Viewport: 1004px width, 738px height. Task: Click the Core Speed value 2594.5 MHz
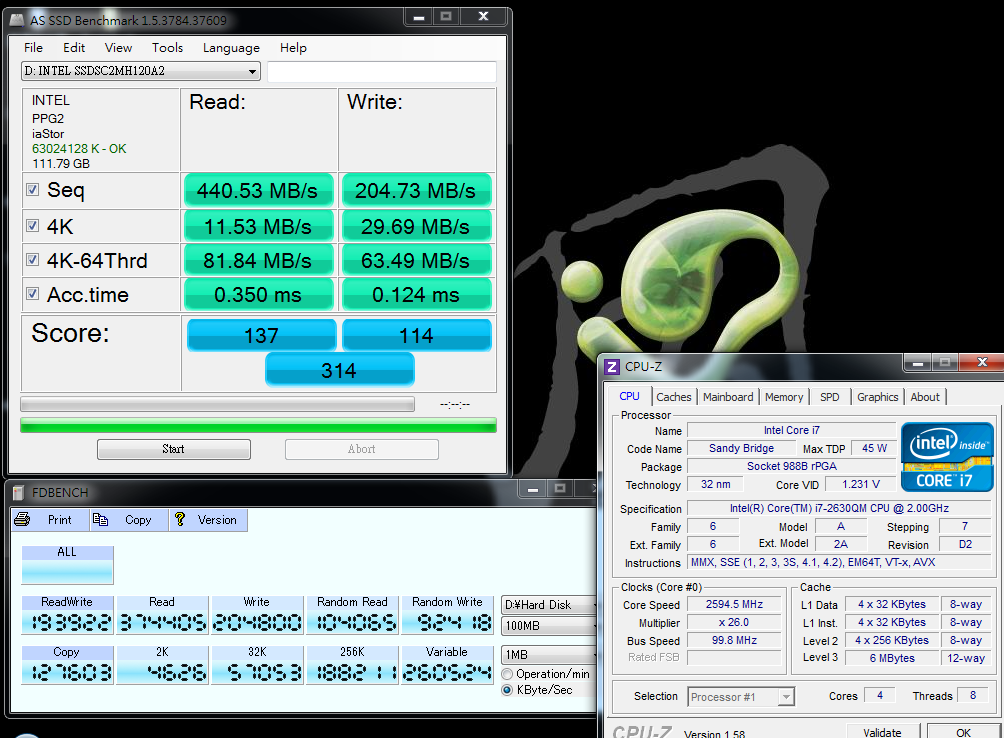click(x=734, y=604)
